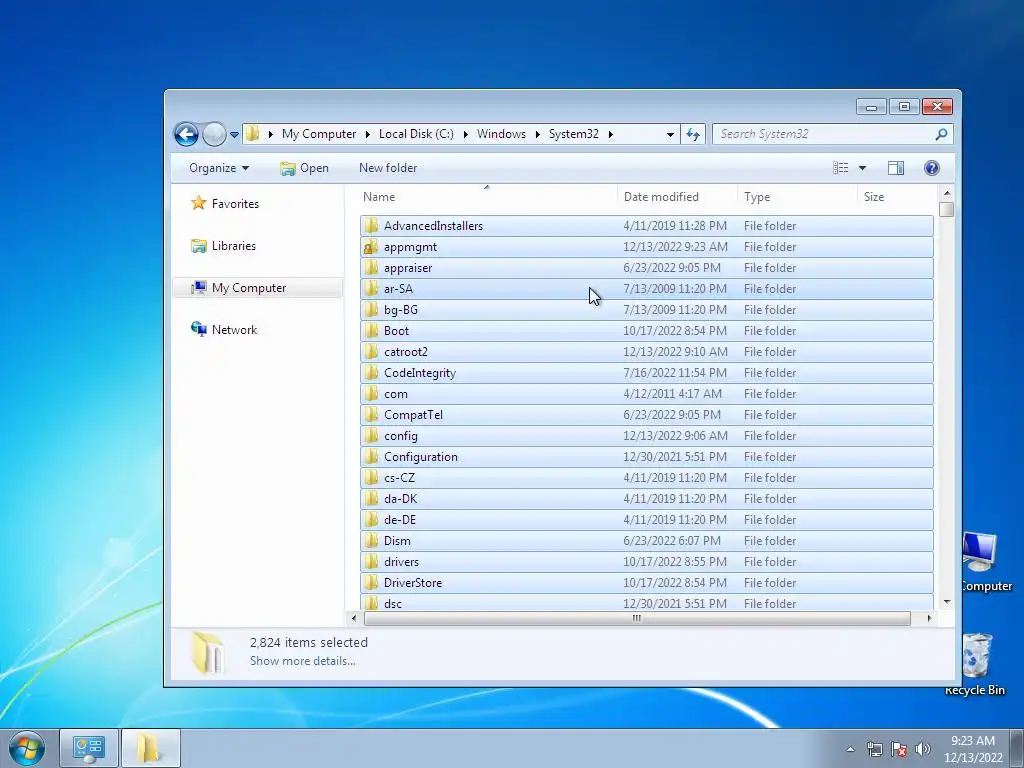This screenshot has height=768, width=1024.
Task: Show the preview pane
Action: [x=896, y=168]
